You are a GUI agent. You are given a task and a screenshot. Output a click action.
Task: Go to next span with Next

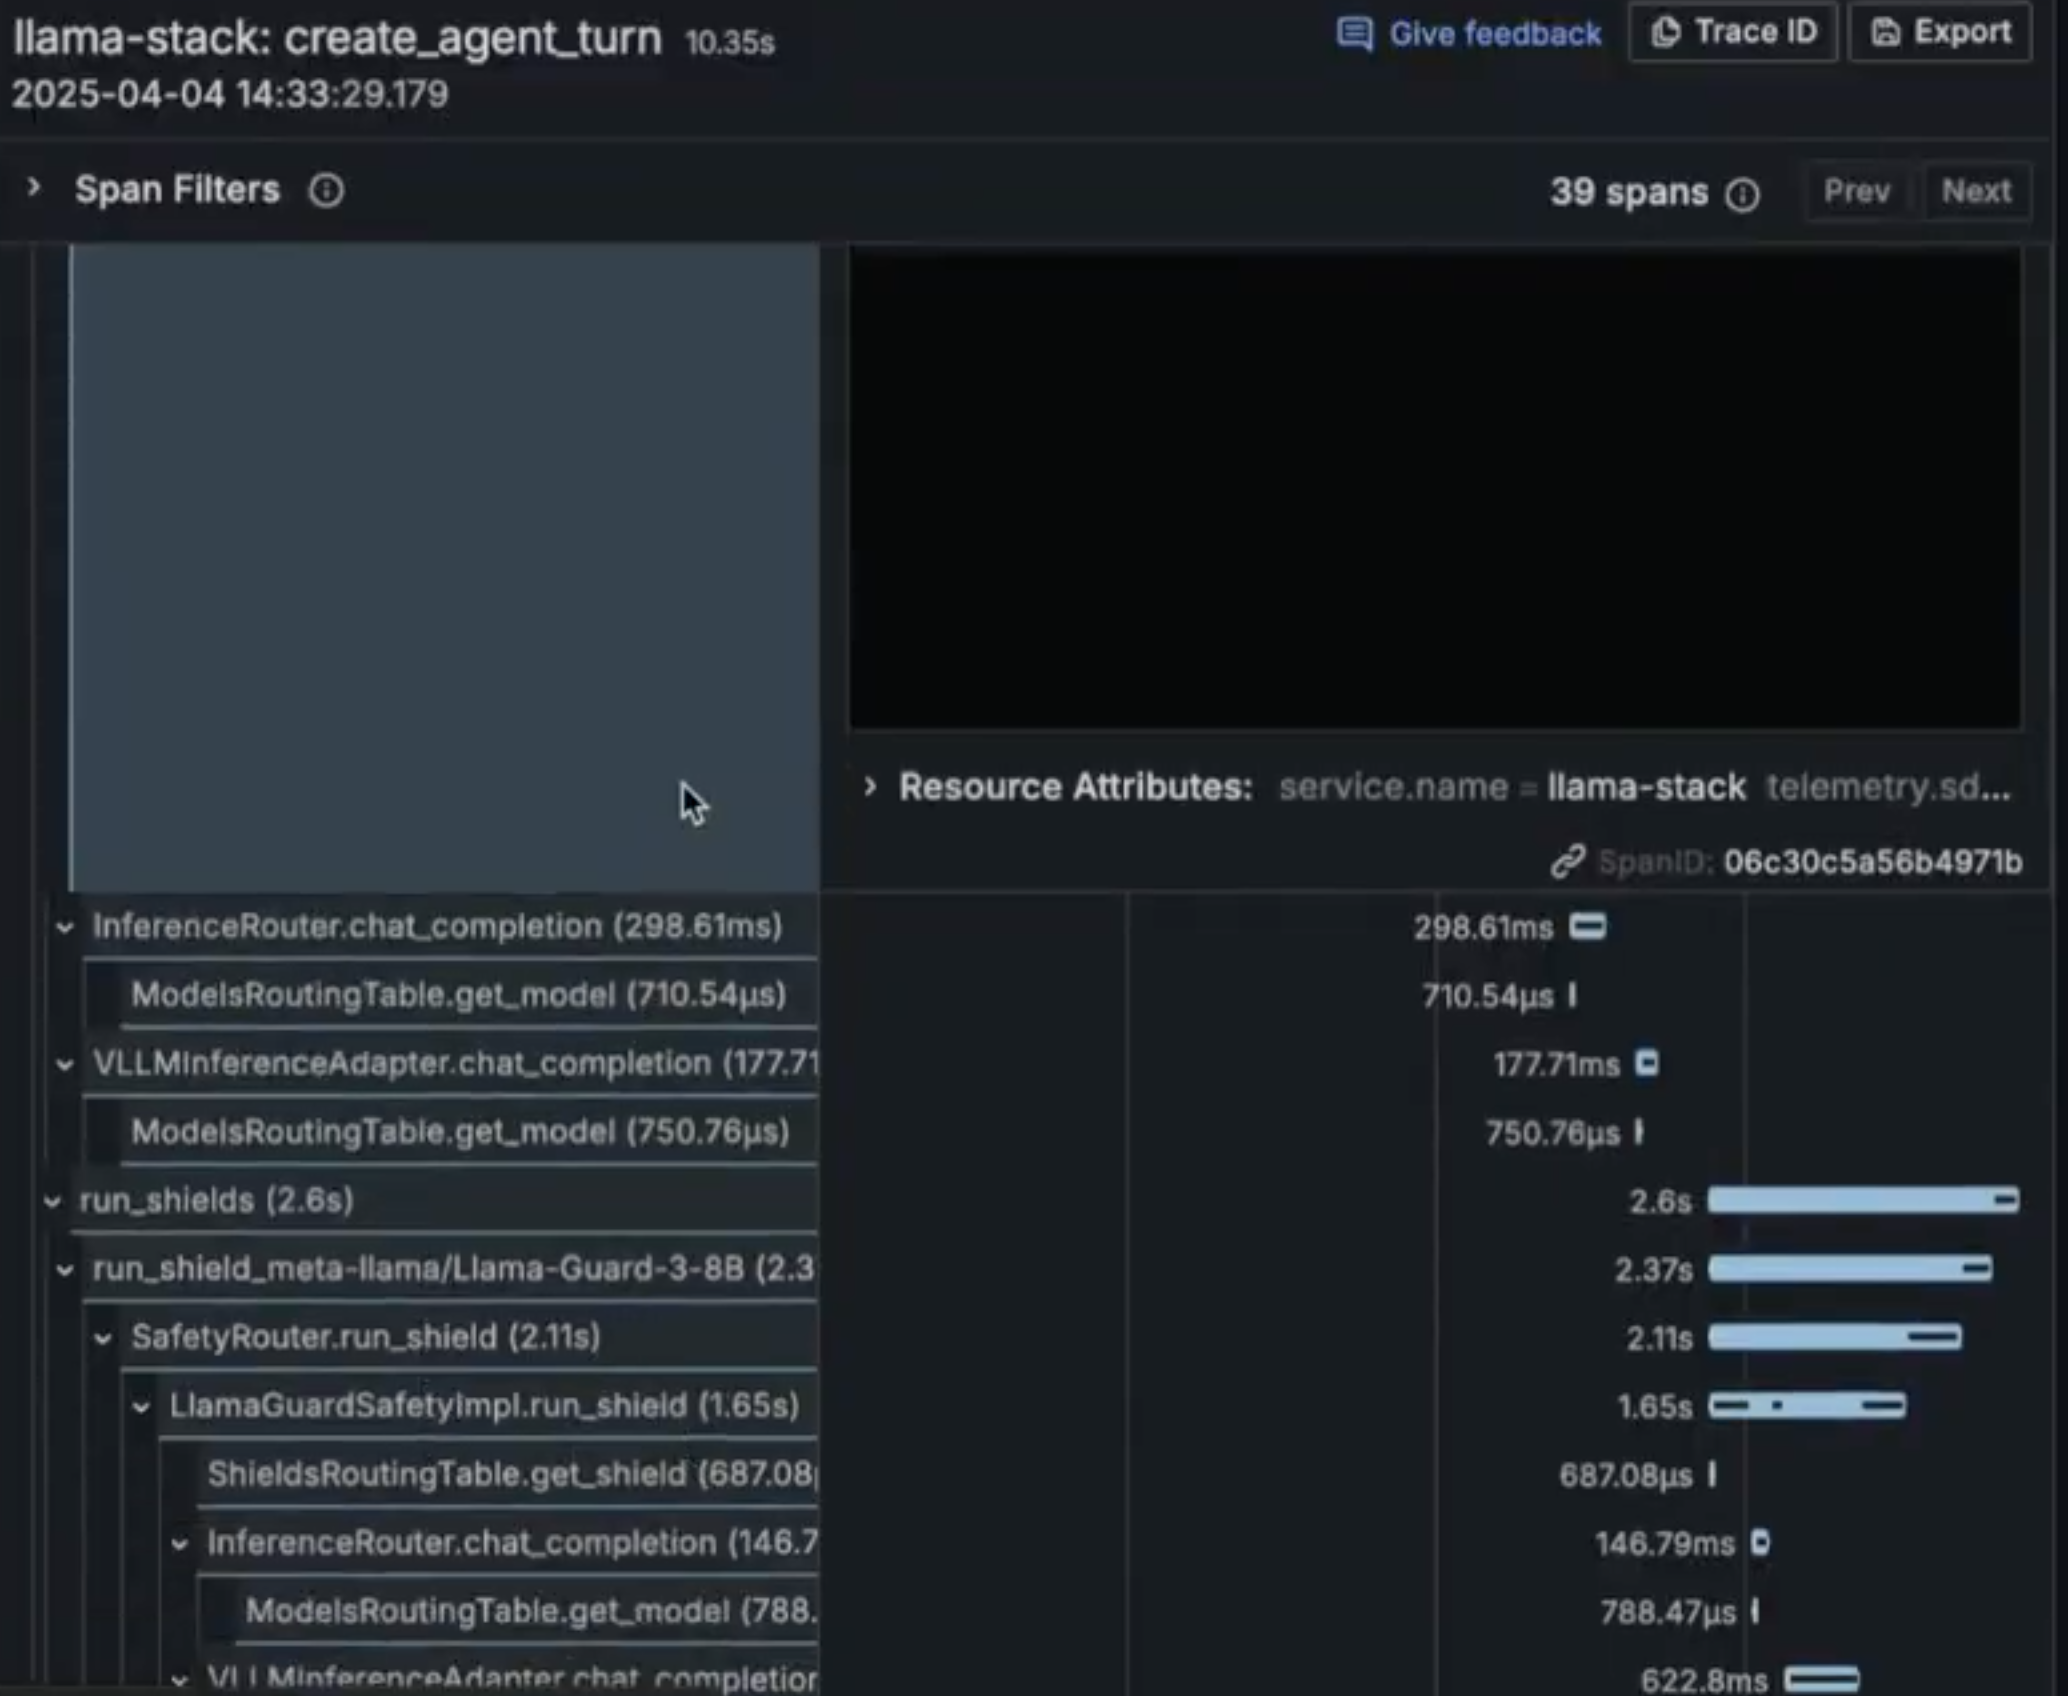[1976, 191]
